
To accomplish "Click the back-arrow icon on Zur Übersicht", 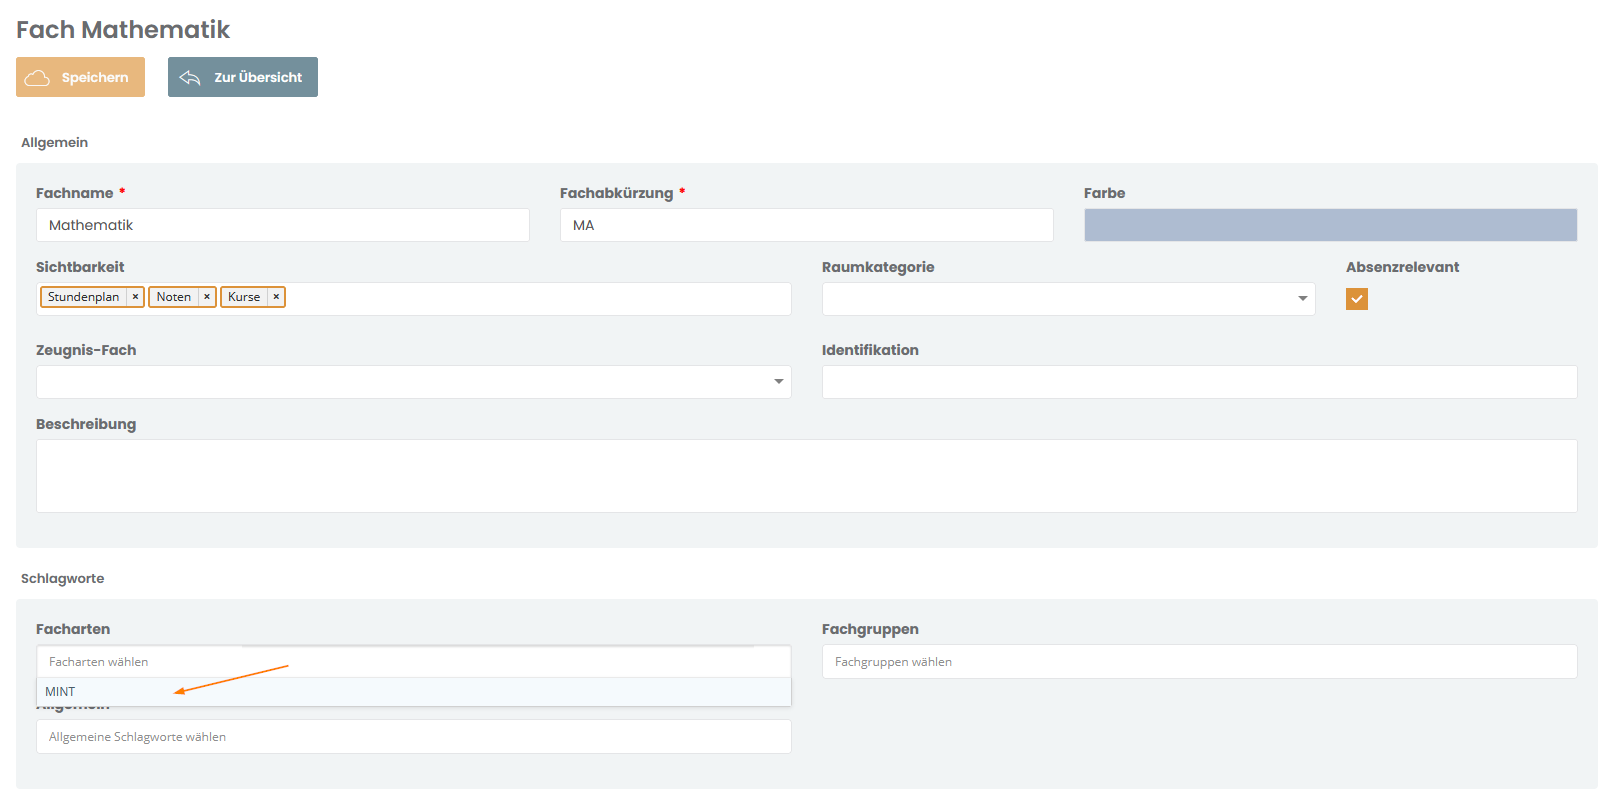I will tap(190, 77).
